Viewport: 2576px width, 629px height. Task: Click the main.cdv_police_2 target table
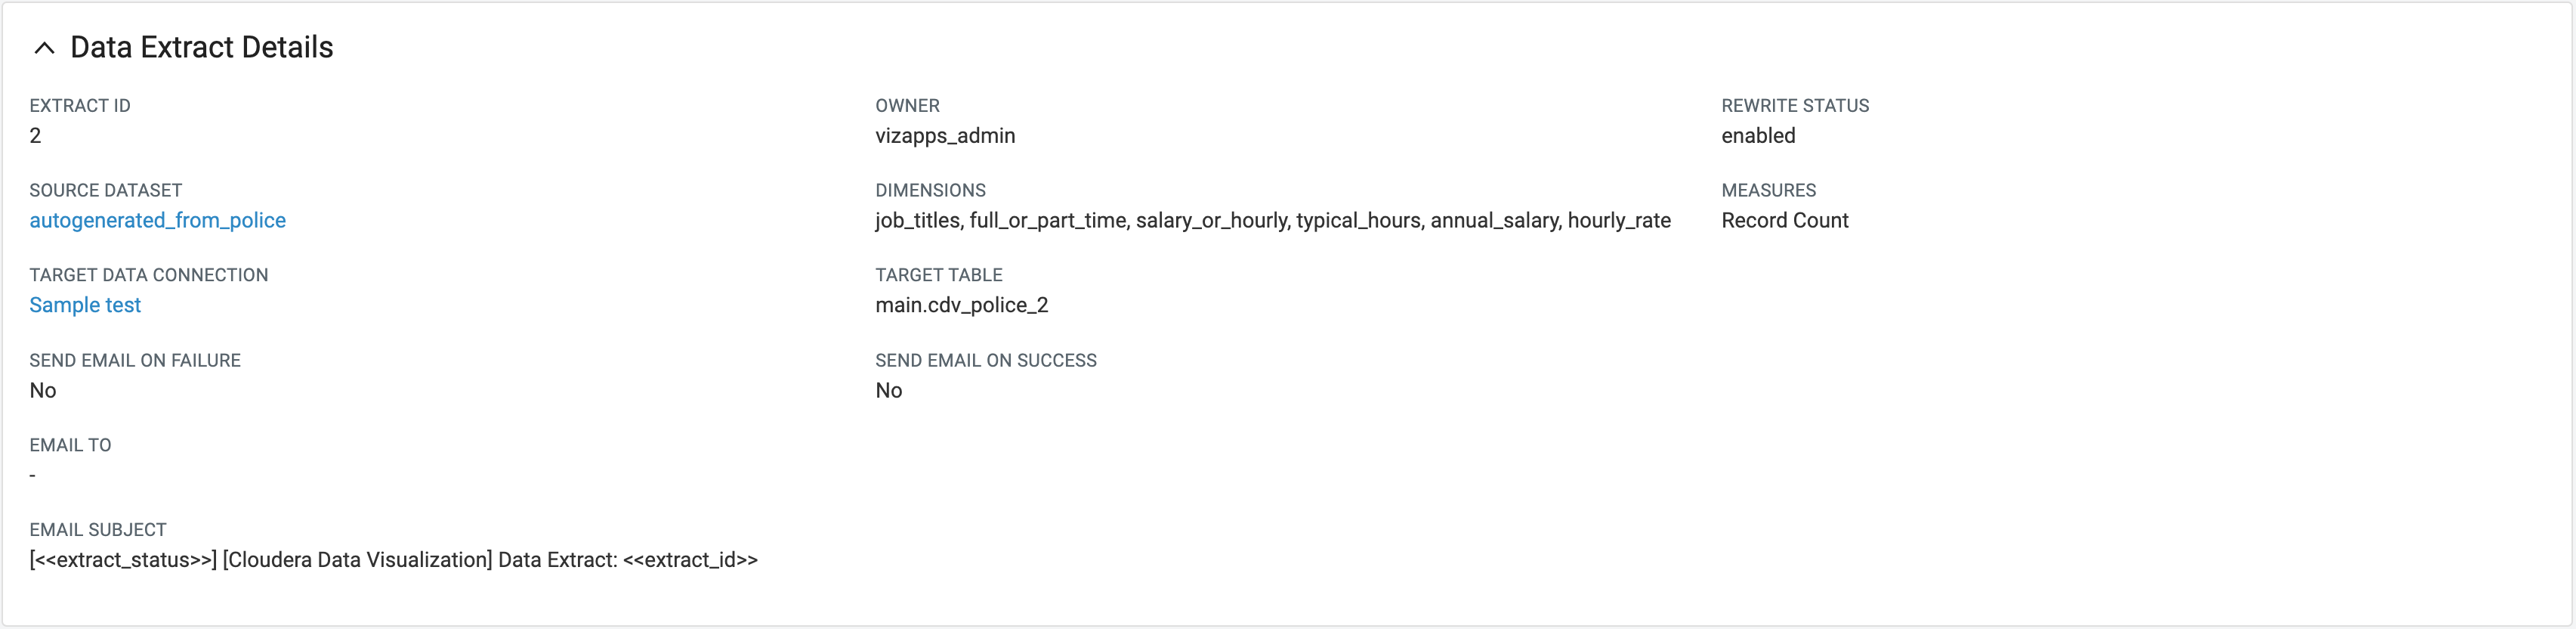(x=962, y=305)
